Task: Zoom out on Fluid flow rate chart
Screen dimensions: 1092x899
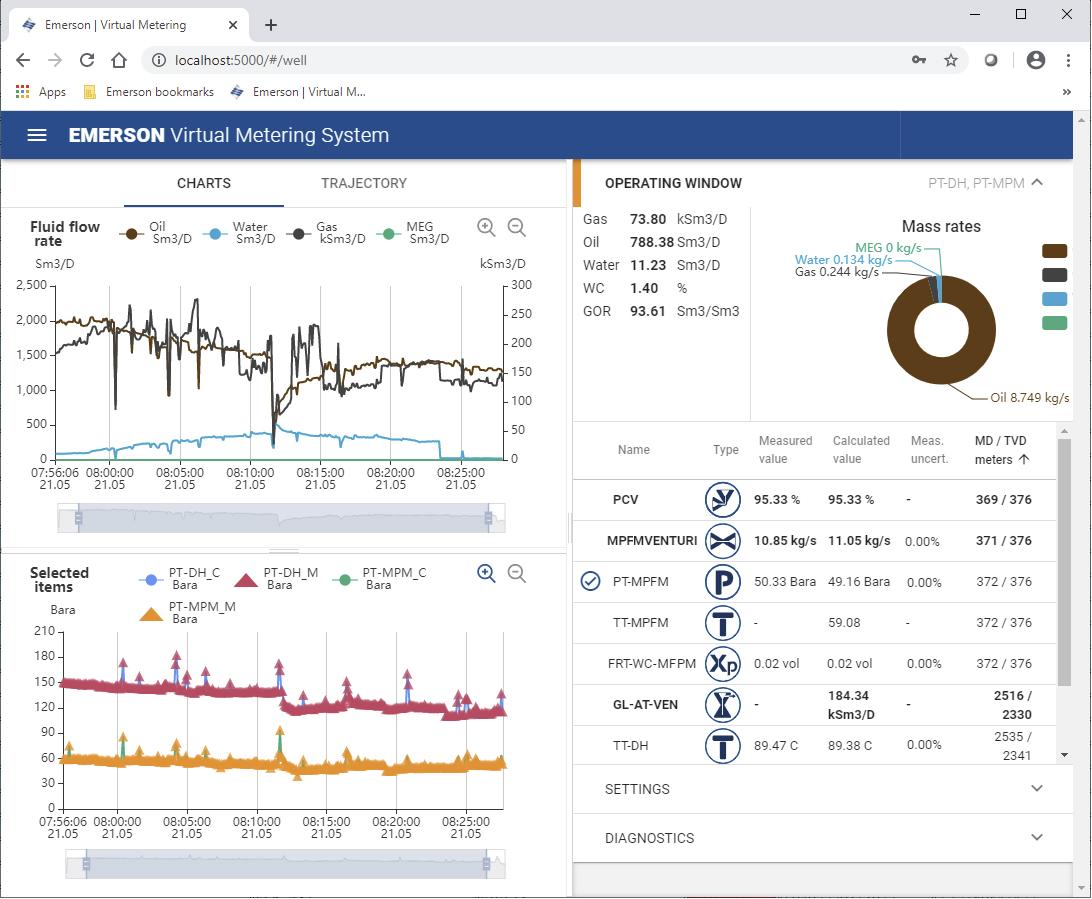Action: click(x=517, y=227)
